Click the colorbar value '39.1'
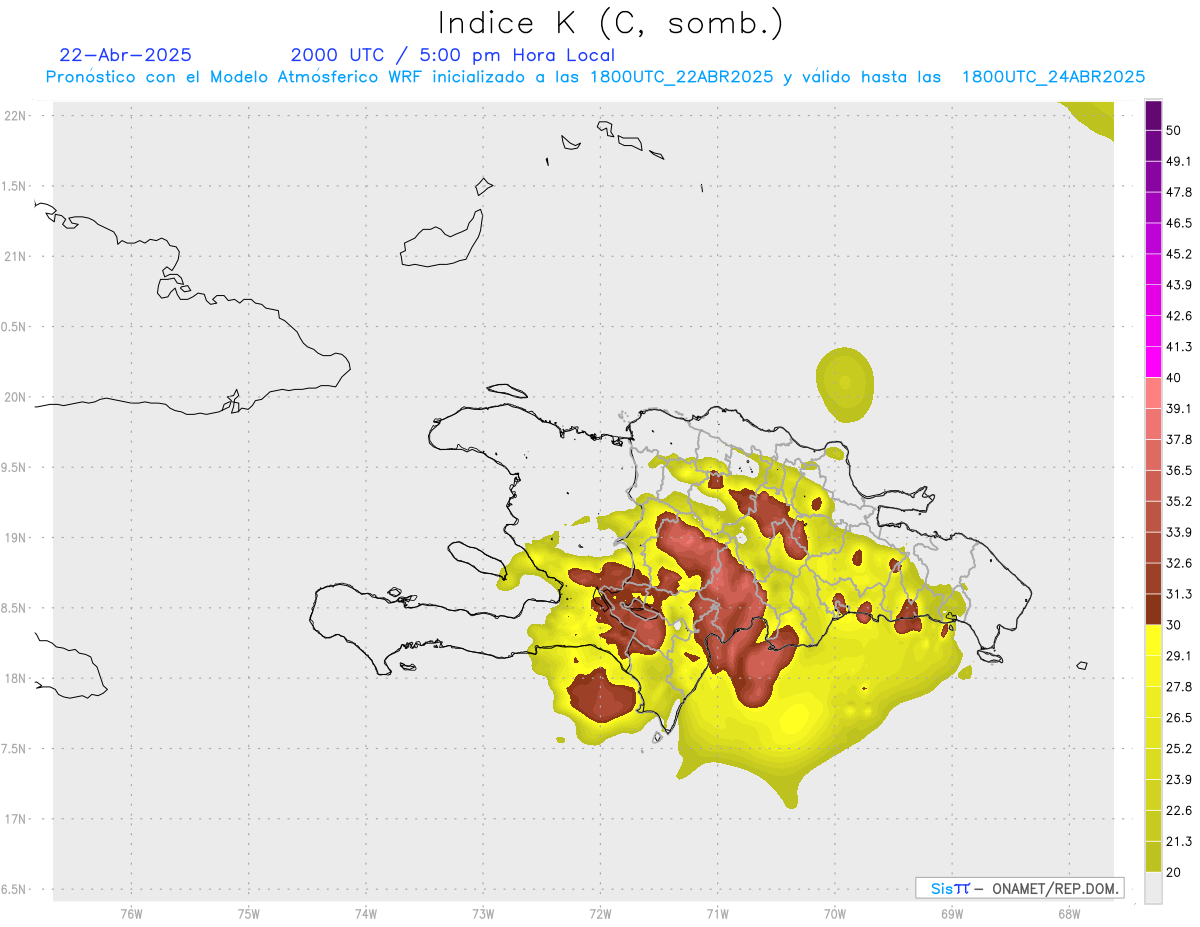Viewport: 1200px width, 927px height. click(1179, 408)
